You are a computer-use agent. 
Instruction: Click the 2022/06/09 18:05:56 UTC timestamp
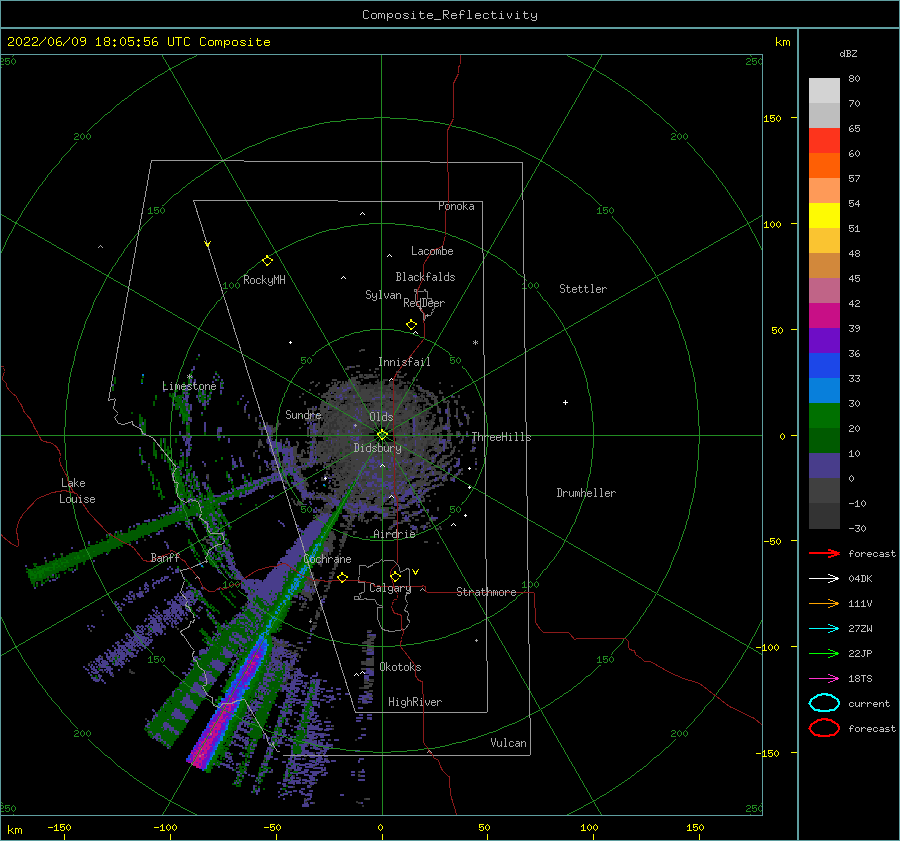point(99,42)
